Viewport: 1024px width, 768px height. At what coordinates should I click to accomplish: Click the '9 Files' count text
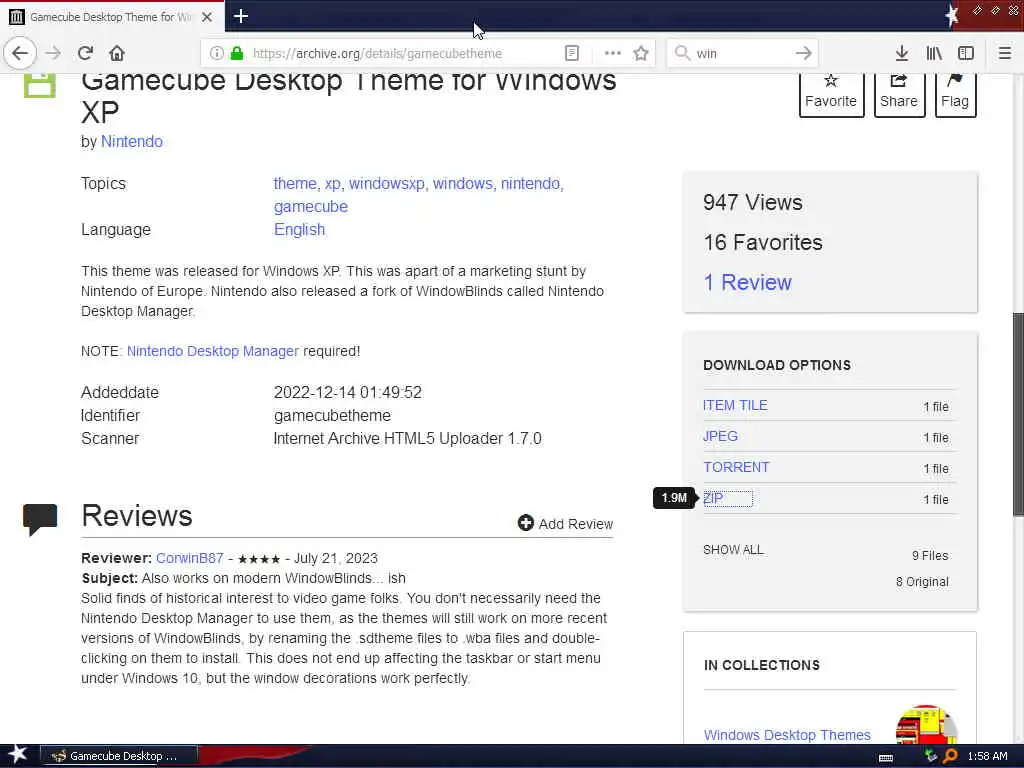click(x=930, y=556)
